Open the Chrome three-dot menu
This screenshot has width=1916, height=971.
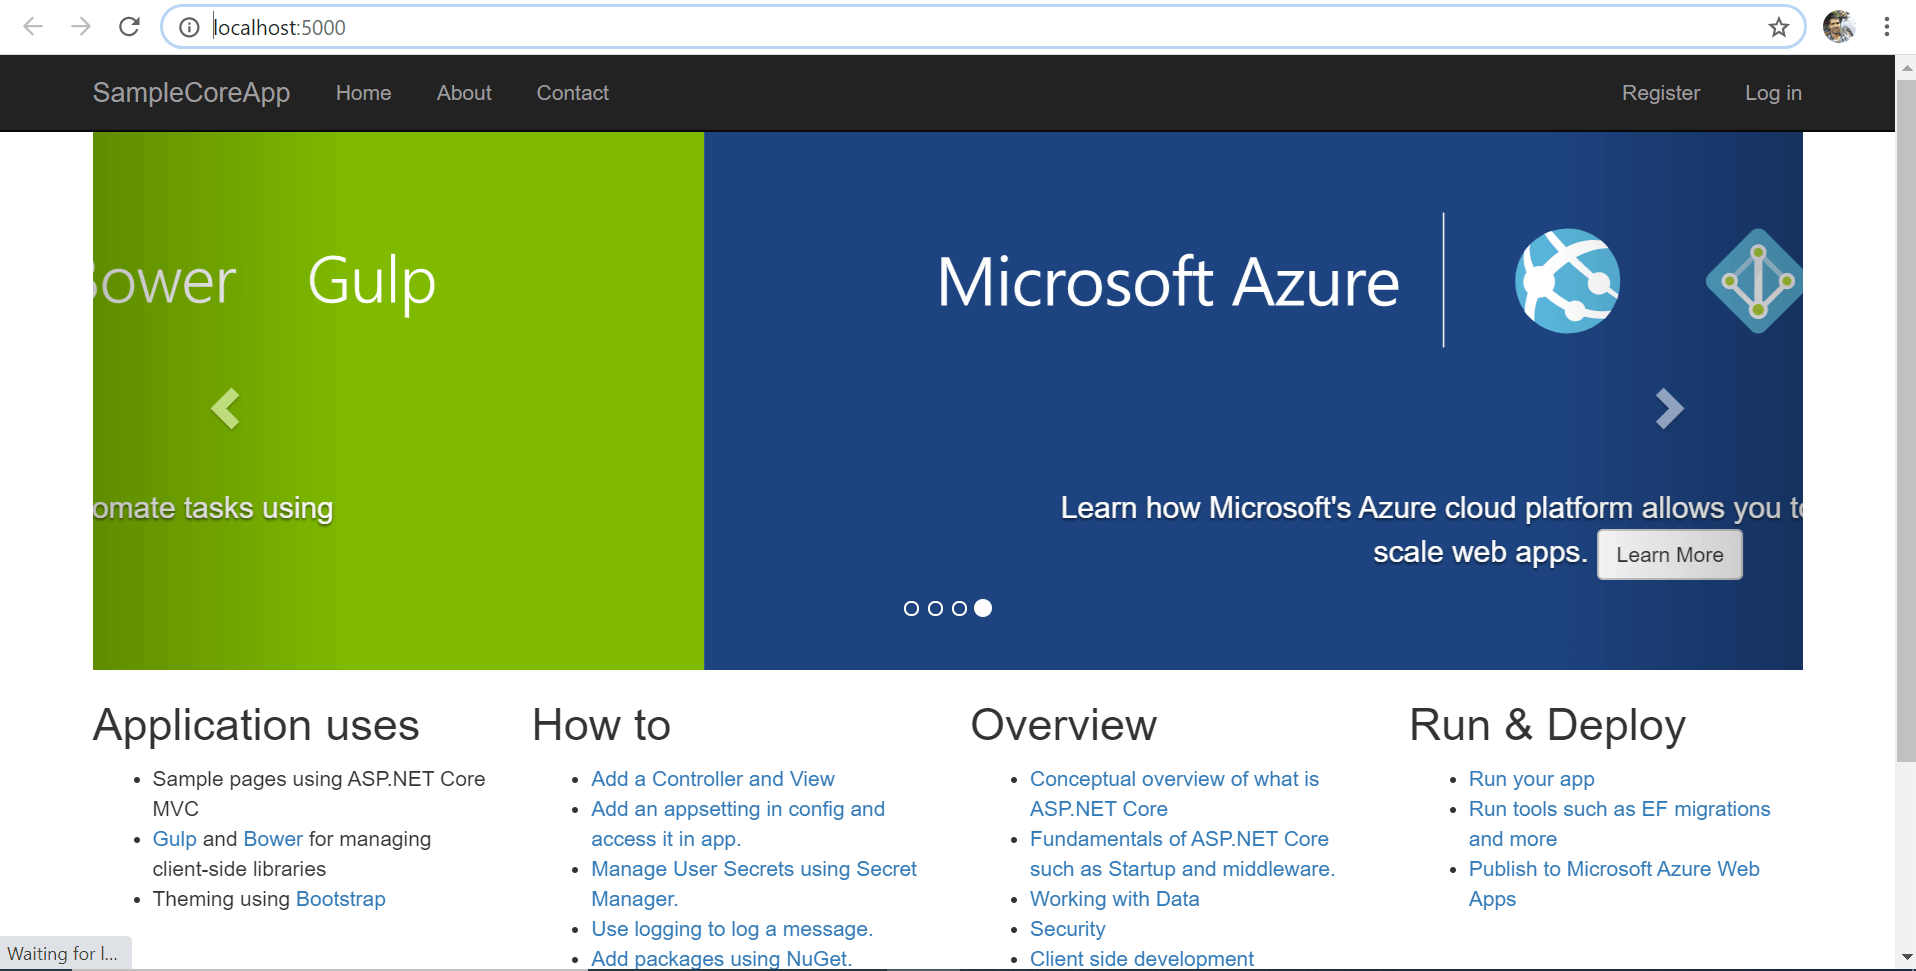(x=1888, y=27)
